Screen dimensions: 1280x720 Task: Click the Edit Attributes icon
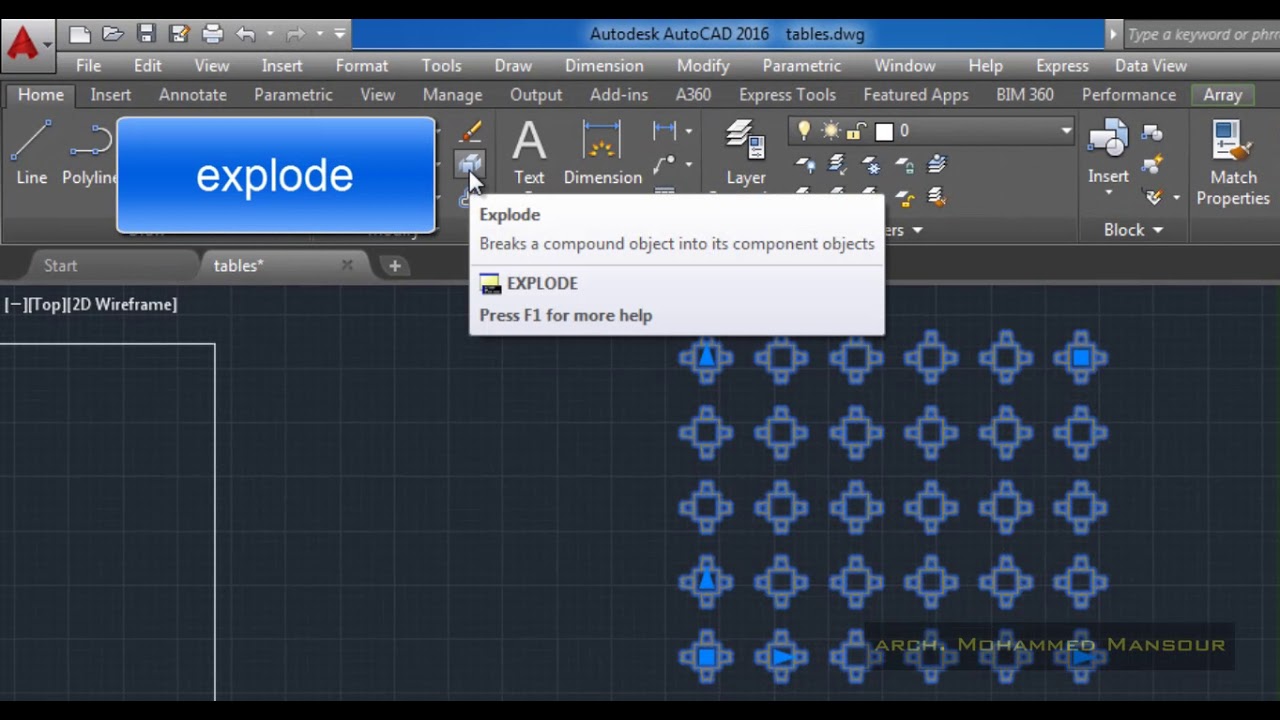pos(1154,197)
